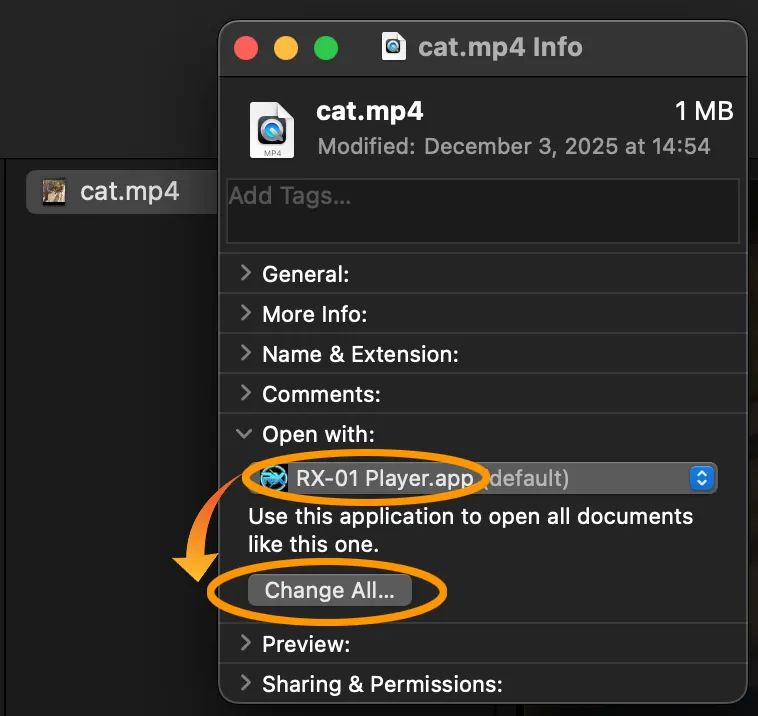Image resolution: width=758 pixels, height=716 pixels.
Task: Click the blue up-down arrows of app selector
Action: 702,478
